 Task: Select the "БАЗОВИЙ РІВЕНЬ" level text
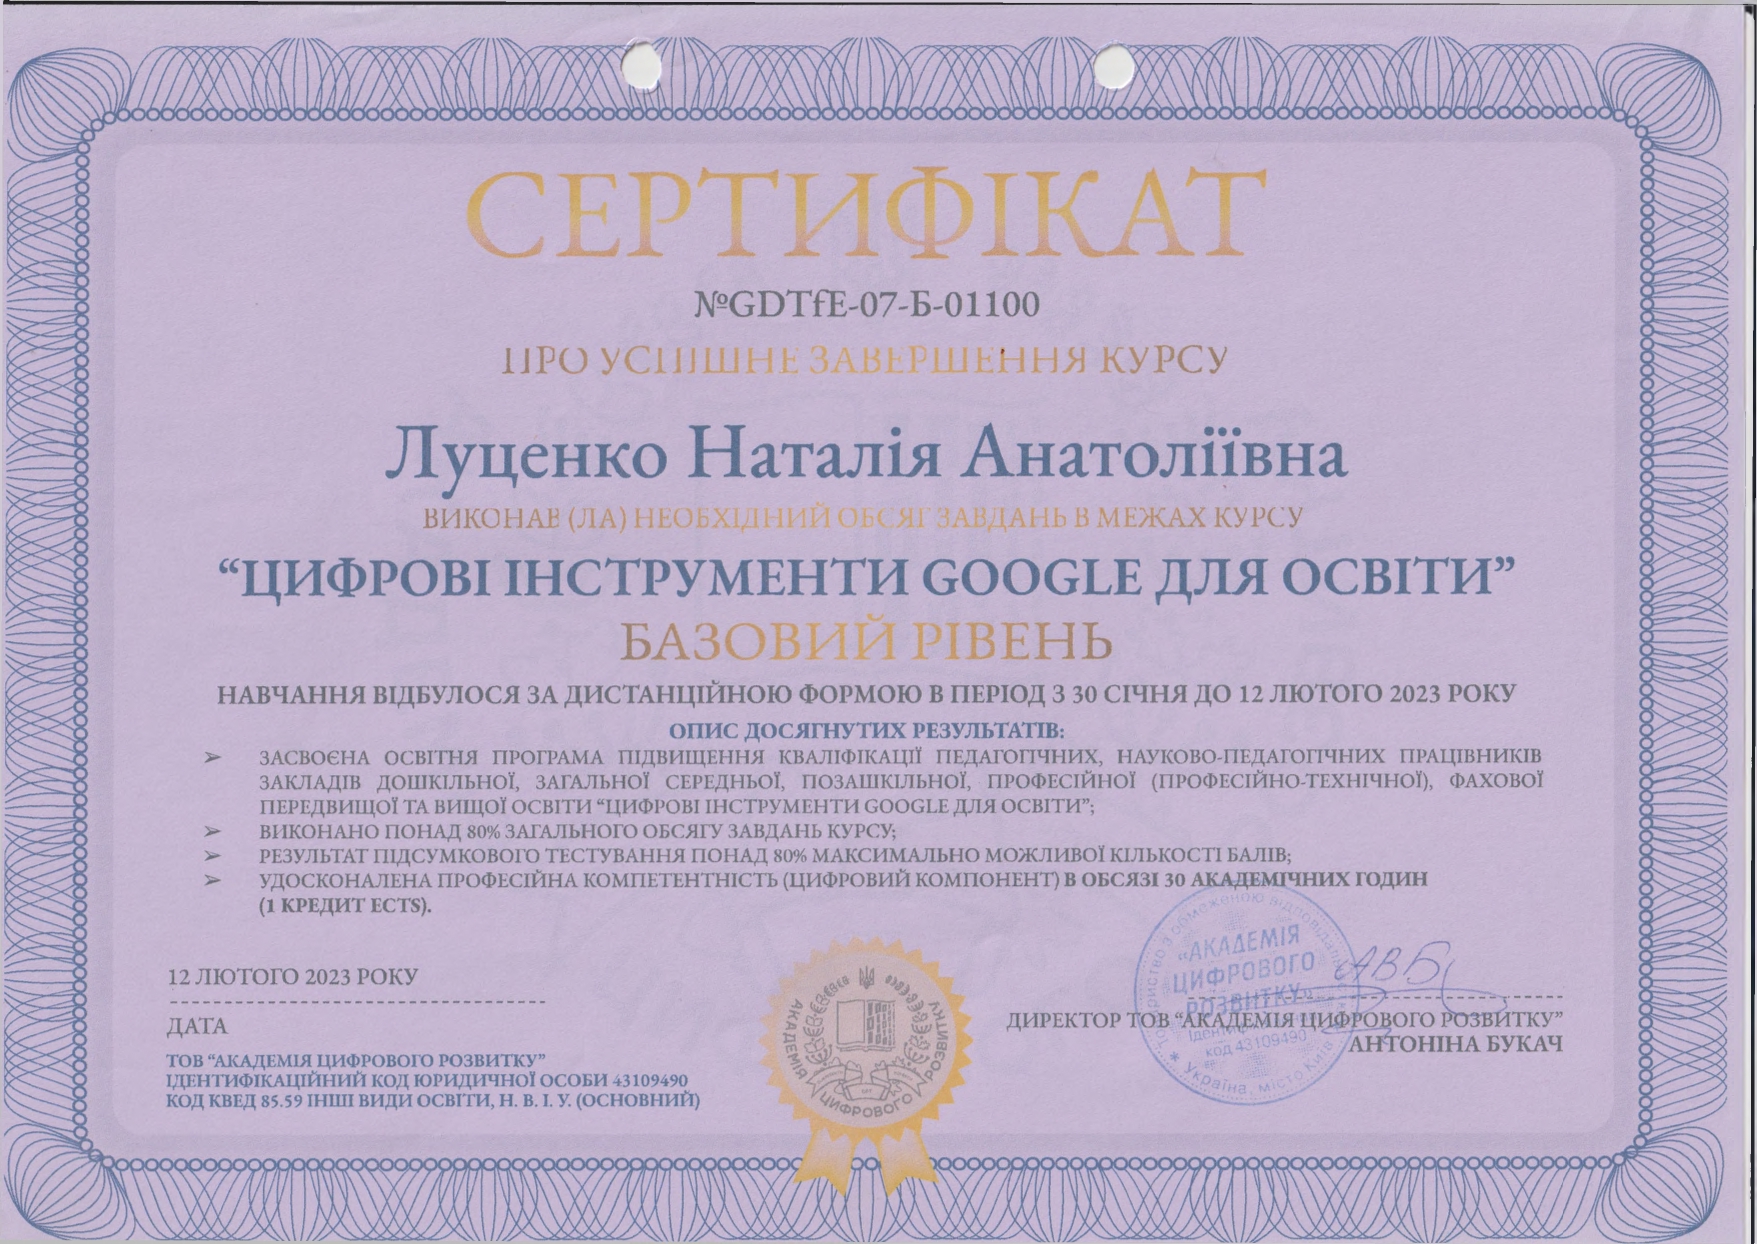[866, 643]
